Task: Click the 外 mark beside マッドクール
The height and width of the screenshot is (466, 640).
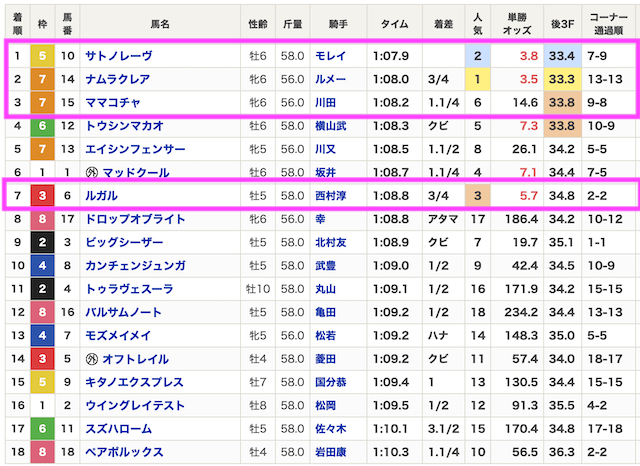Action: (91, 173)
